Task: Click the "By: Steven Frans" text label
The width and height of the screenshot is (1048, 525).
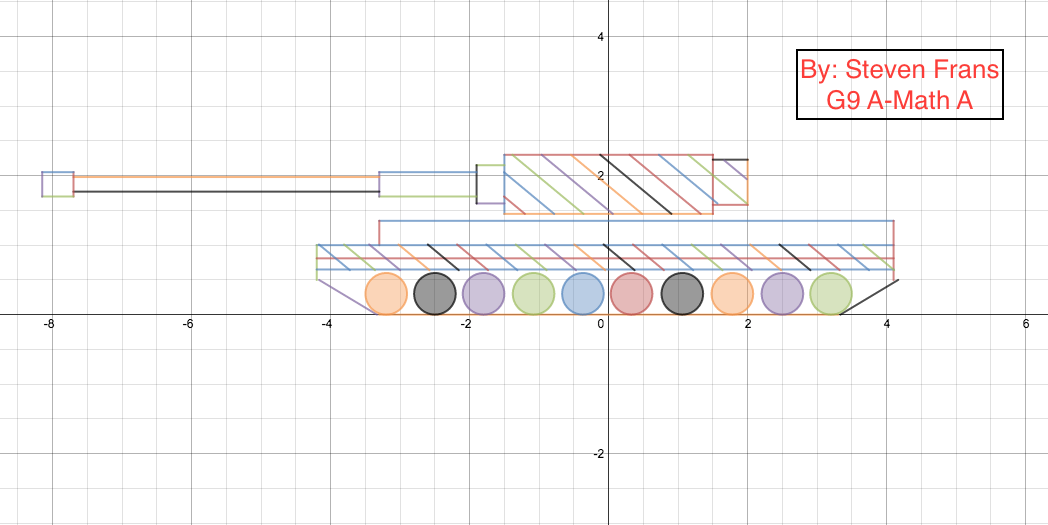Action: pos(900,69)
